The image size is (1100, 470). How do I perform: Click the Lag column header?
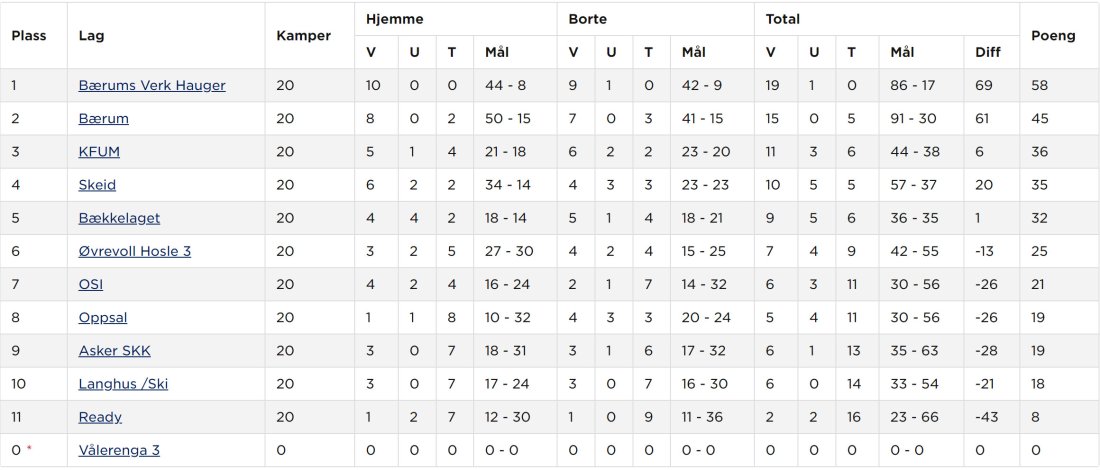[91, 36]
